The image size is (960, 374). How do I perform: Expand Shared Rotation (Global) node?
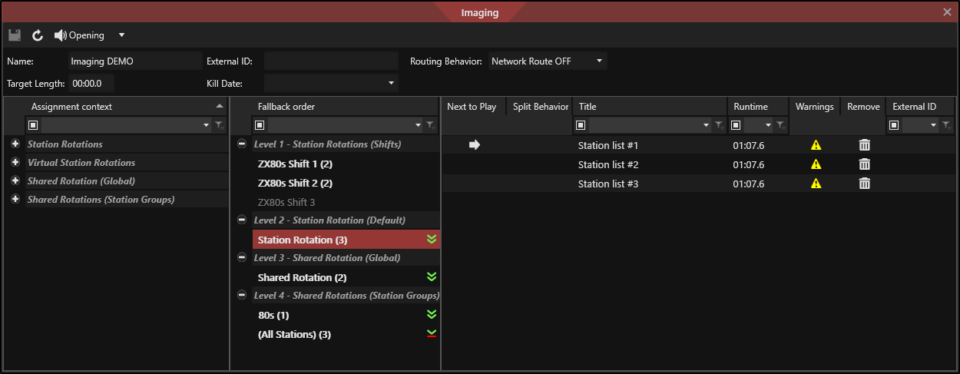(15, 181)
